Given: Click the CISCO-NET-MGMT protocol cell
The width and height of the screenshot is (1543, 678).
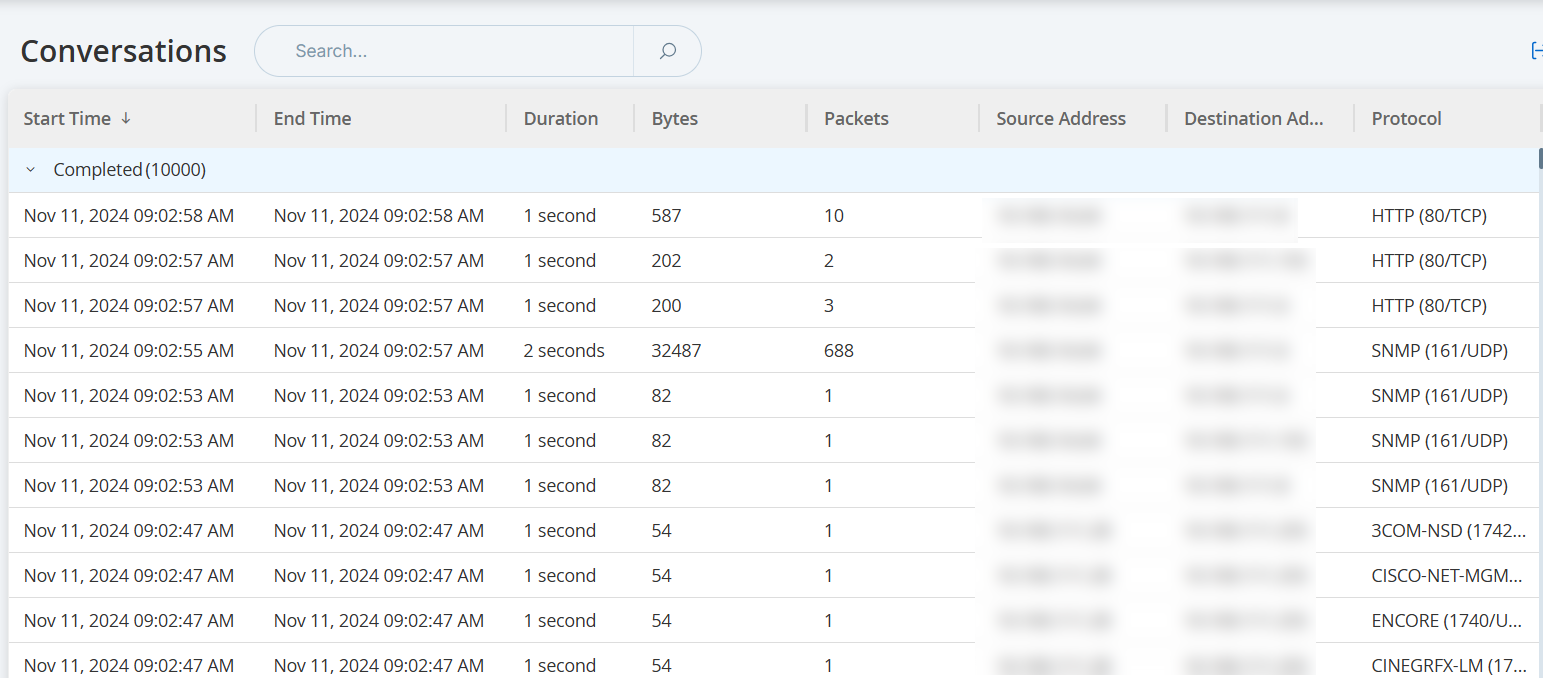Looking at the screenshot, I should [x=1447, y=576].
